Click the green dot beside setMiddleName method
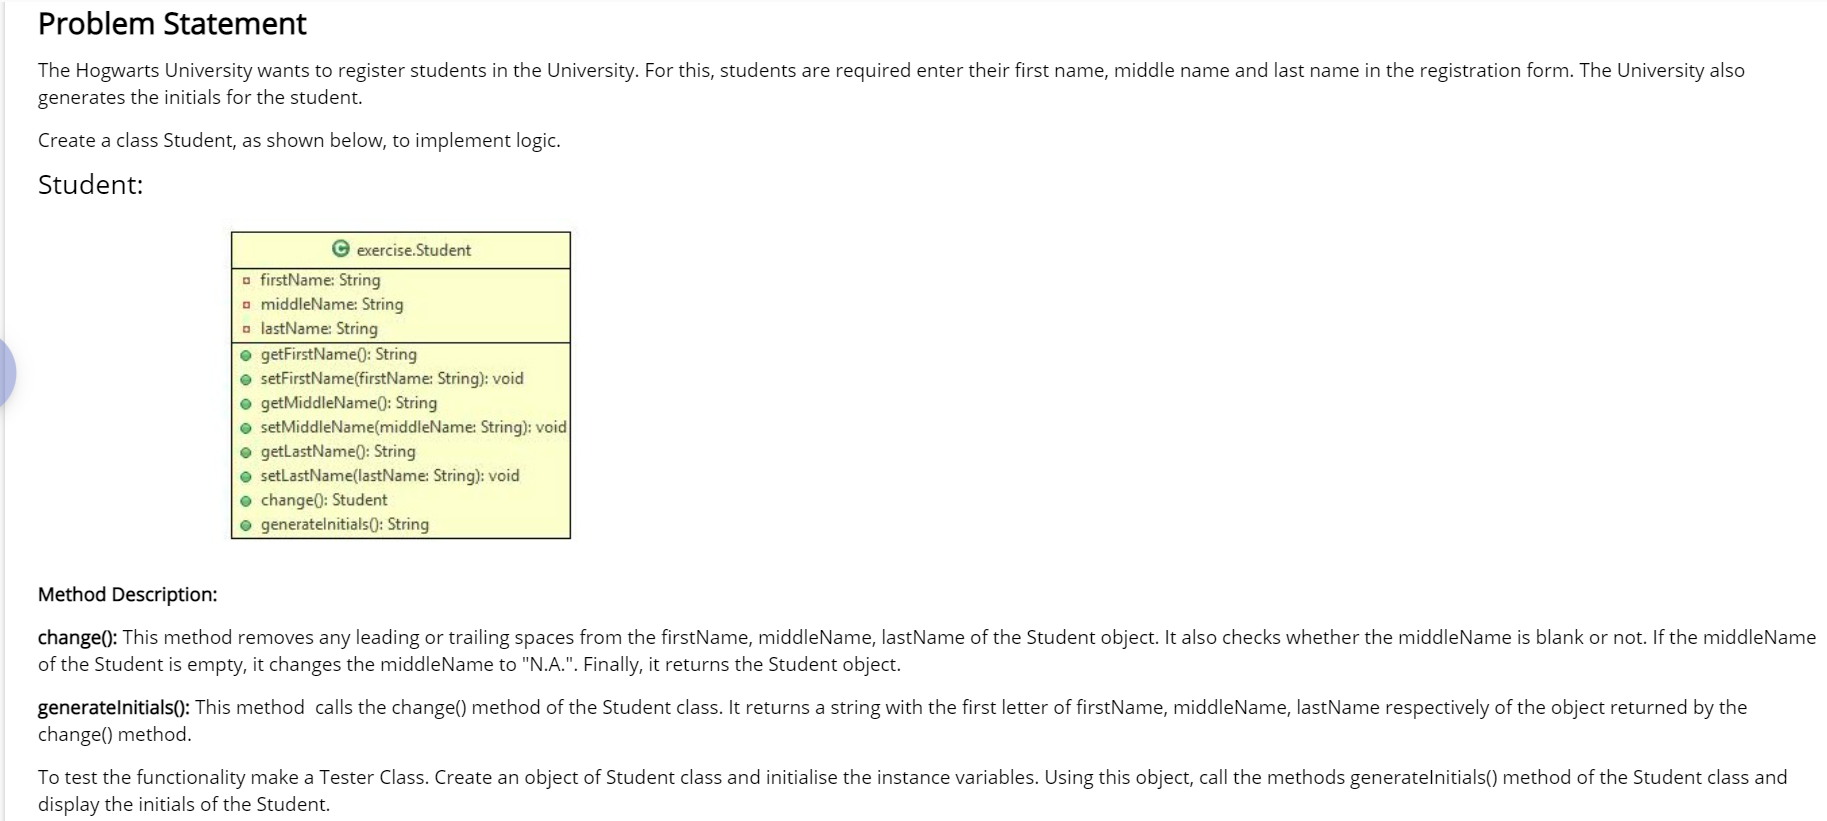The image size is (1827, 821). [246, 427]
